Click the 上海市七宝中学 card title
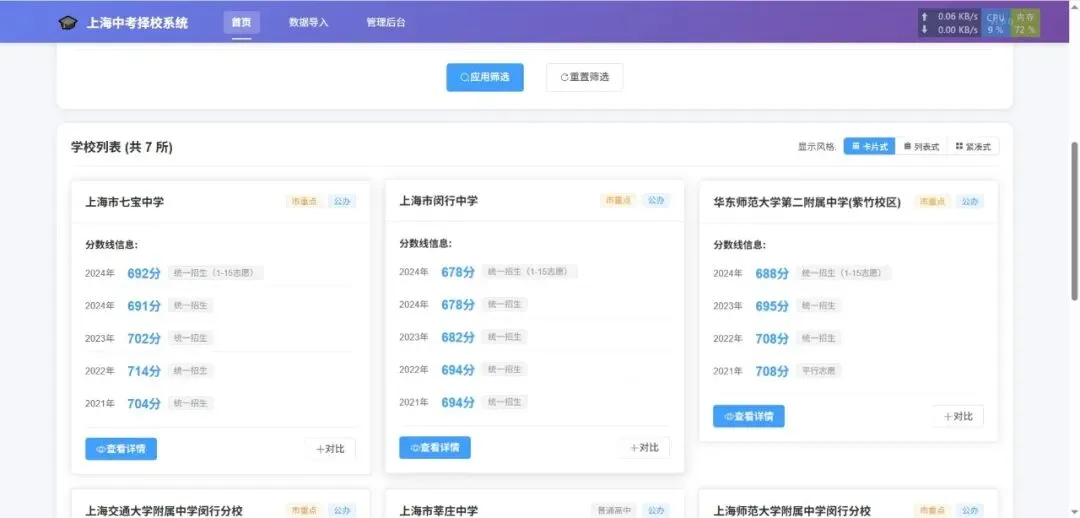1080x518 pixels. [x=125, y=202]
